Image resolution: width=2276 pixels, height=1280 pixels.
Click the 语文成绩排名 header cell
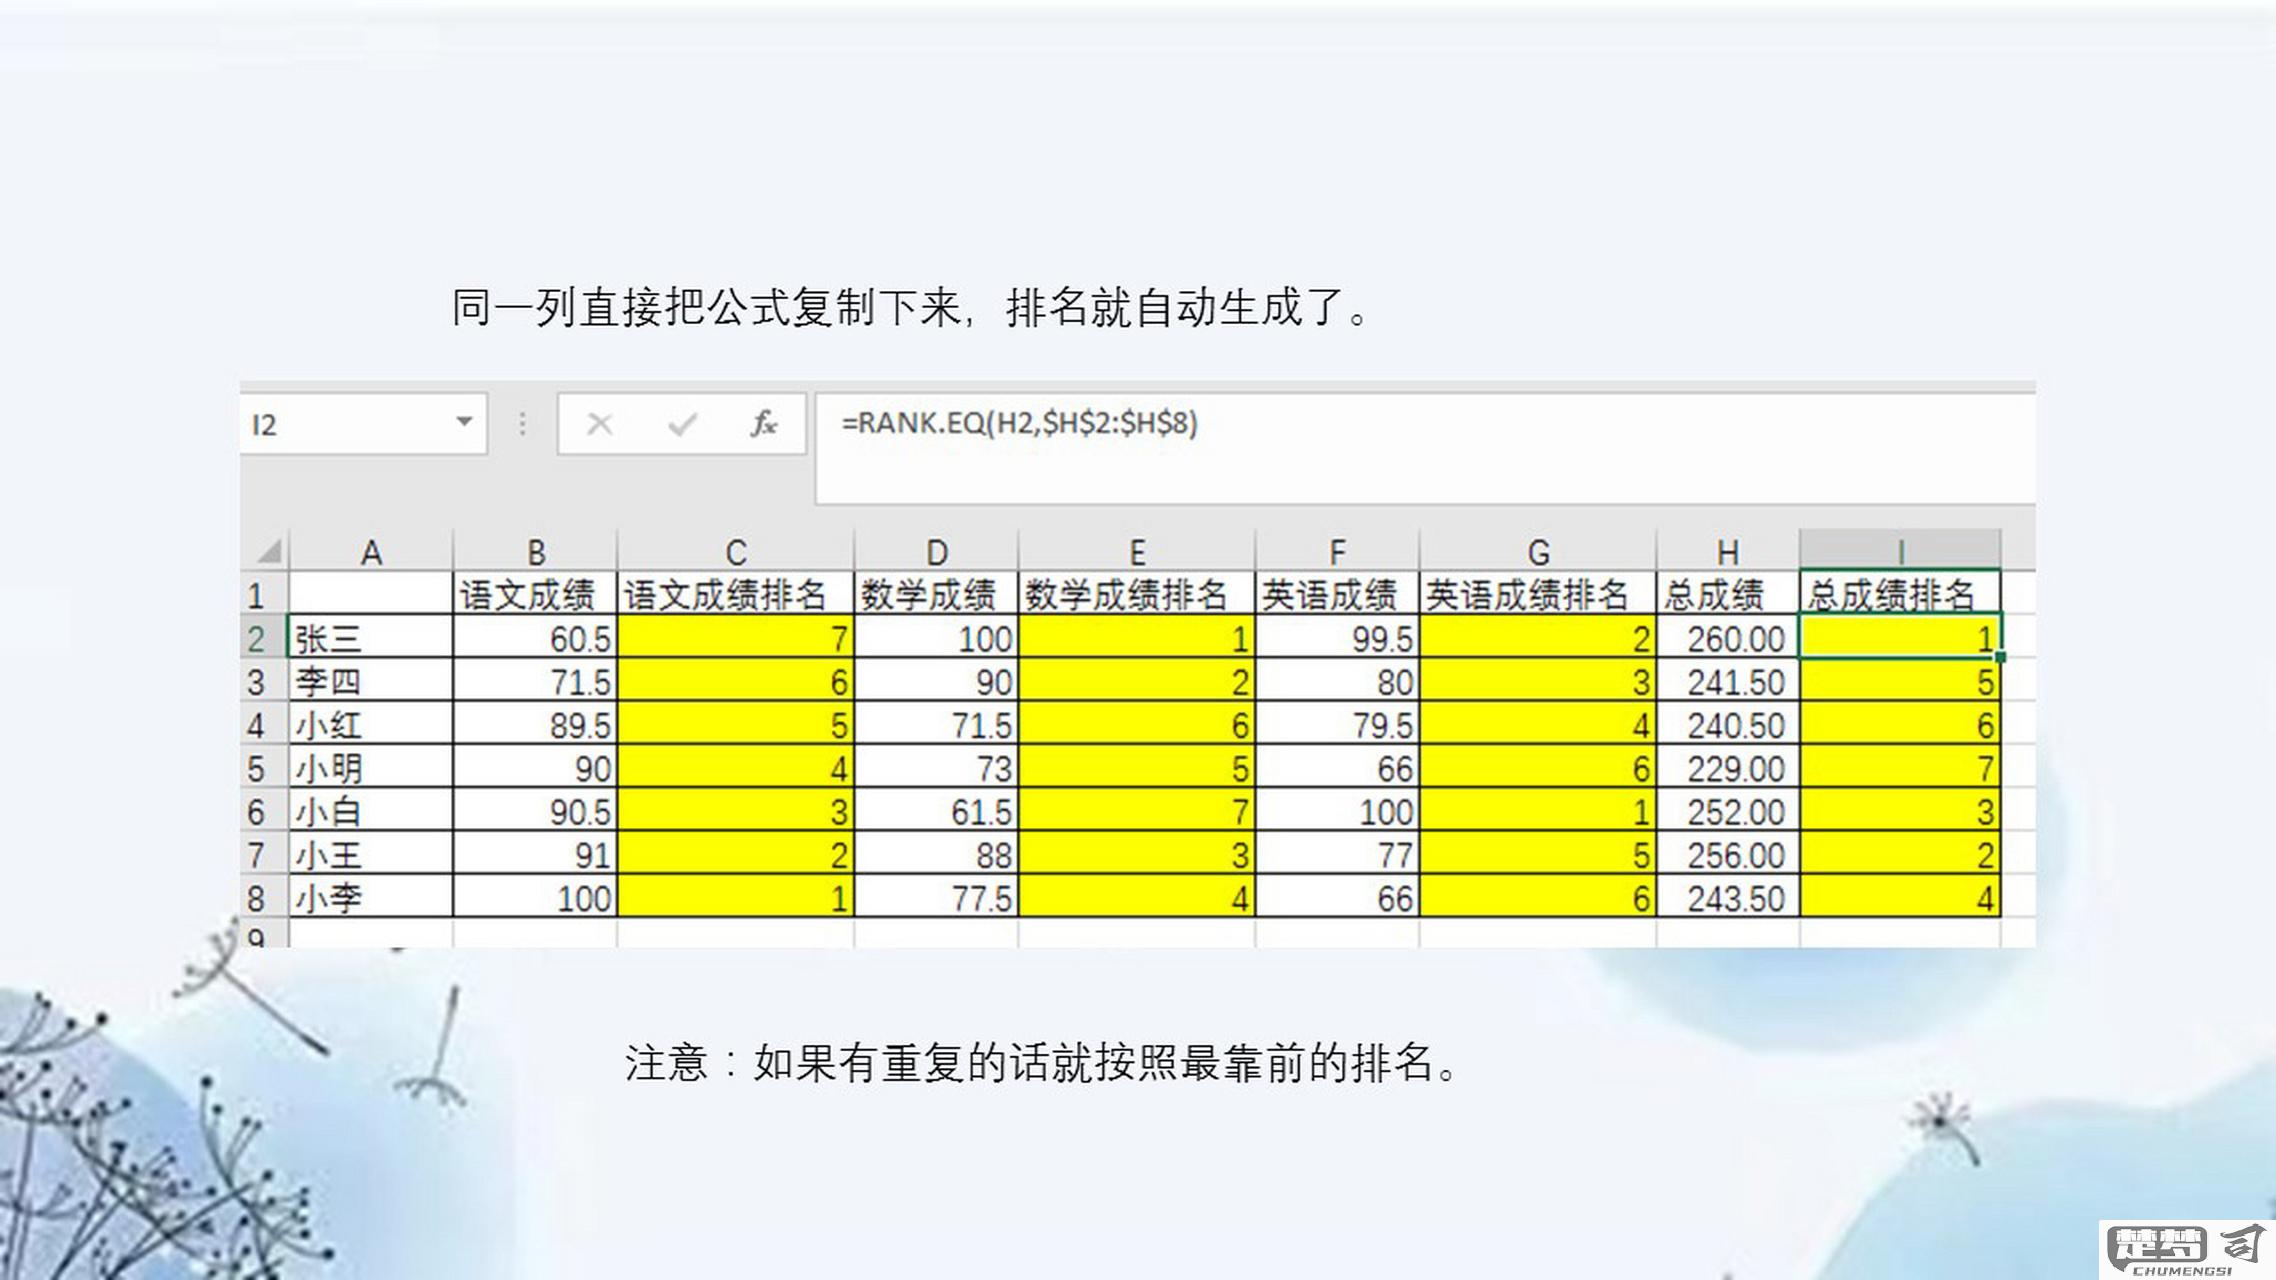point(736,595)
